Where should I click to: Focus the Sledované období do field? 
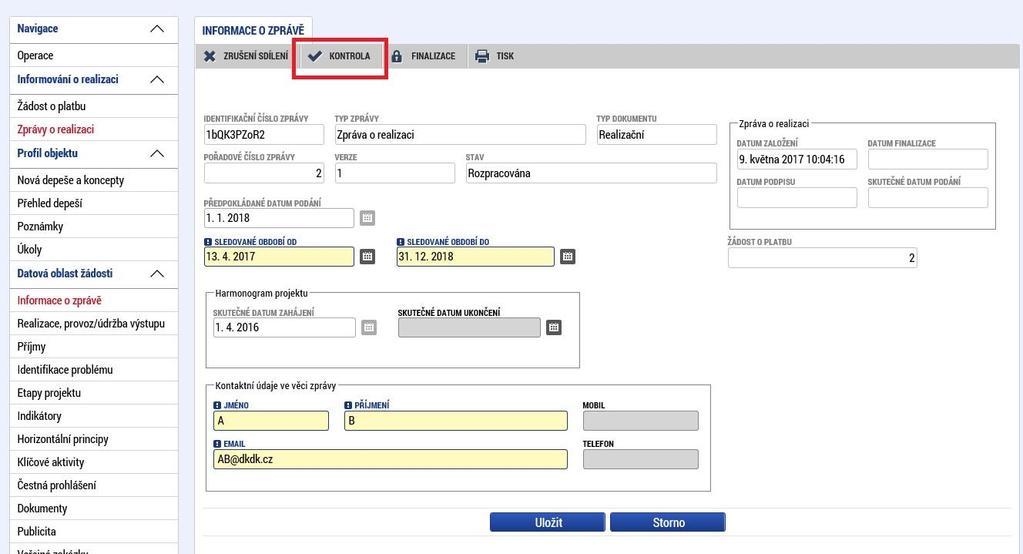point(475,256)
